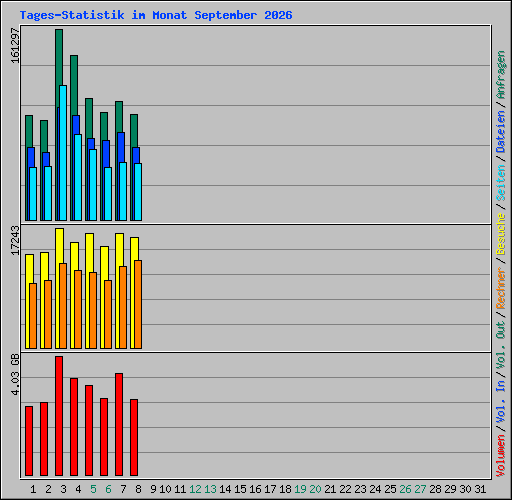Click the orange Rechner bar for day 1
Image resolution: width=512 pixels, height=500 pixels.
pyautogui.click(x=33, y=316)
